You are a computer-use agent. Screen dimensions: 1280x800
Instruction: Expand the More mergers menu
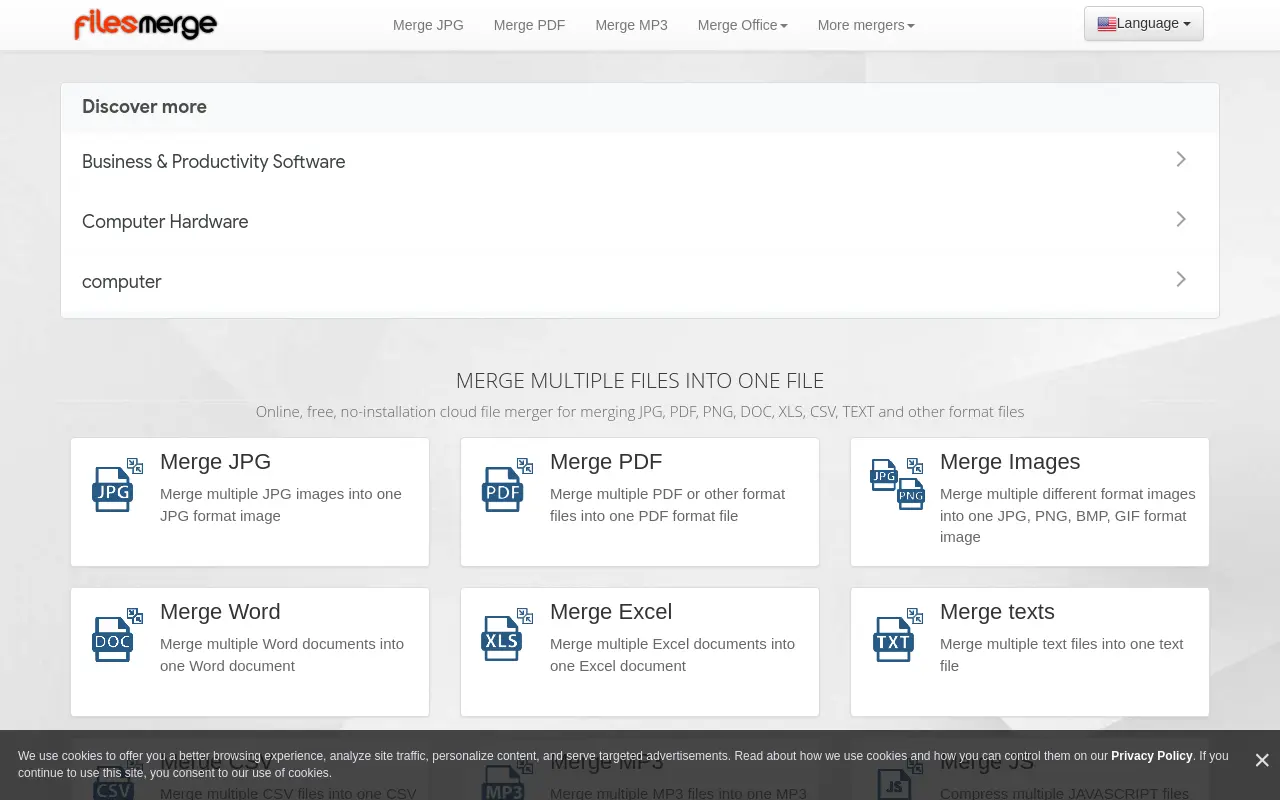pyautogui.click(x=866, y=25)
